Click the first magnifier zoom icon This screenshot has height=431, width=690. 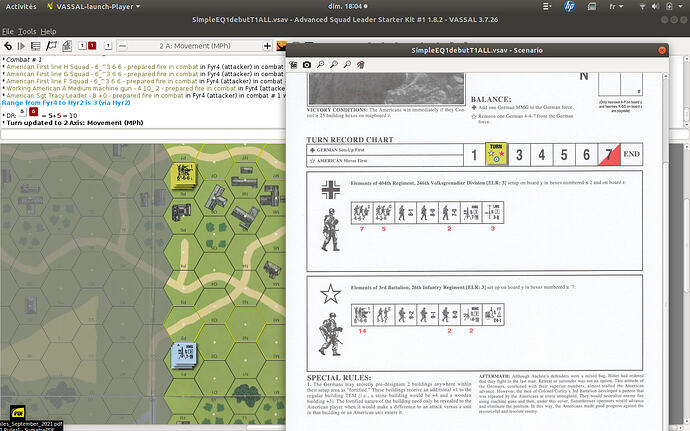320,65
